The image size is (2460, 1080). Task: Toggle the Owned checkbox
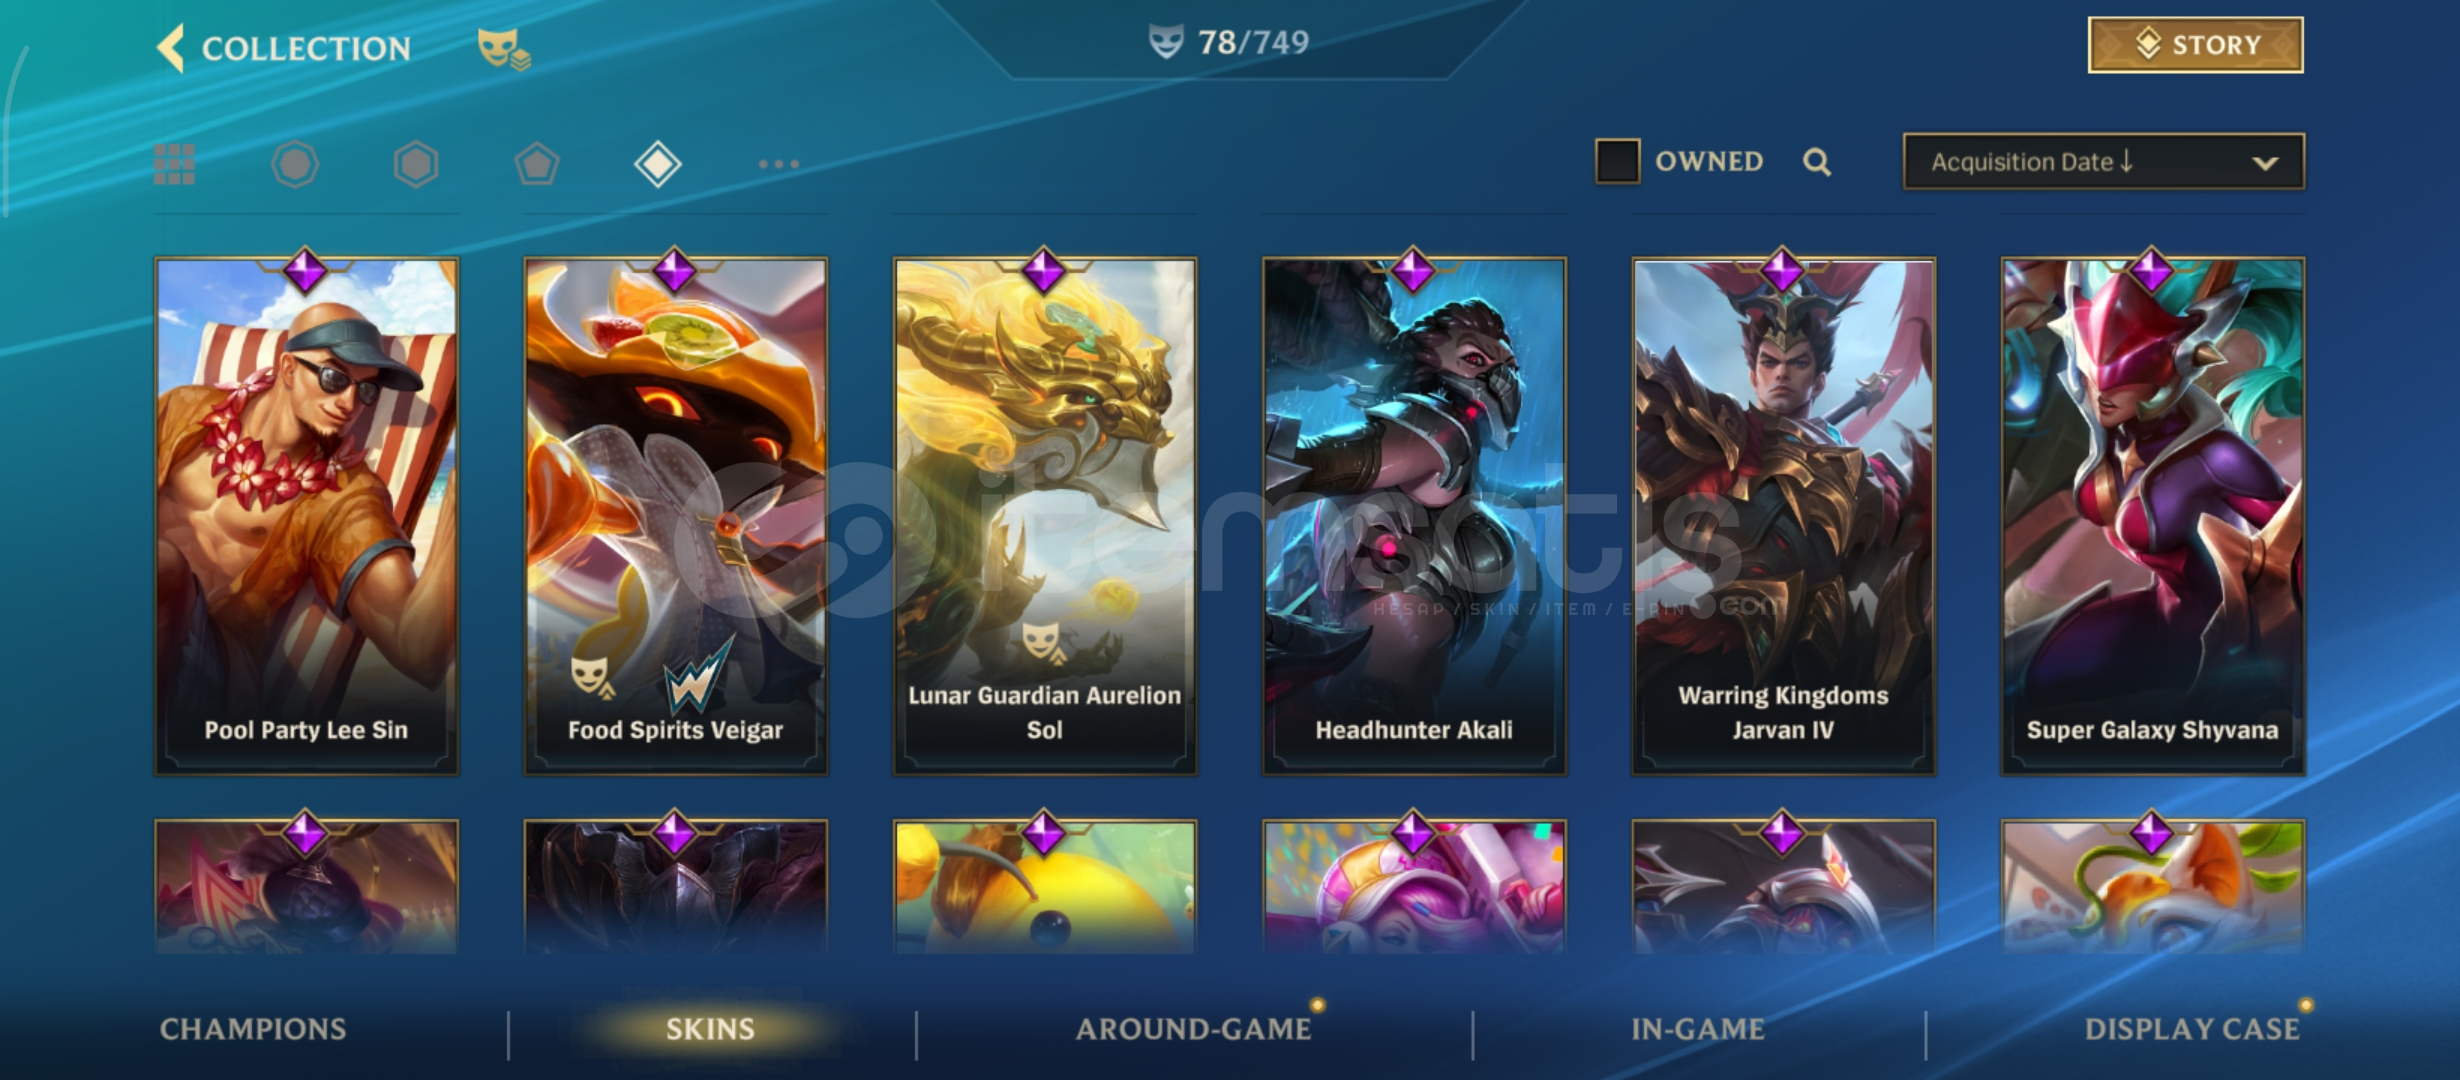click(x=1617, y=161)
